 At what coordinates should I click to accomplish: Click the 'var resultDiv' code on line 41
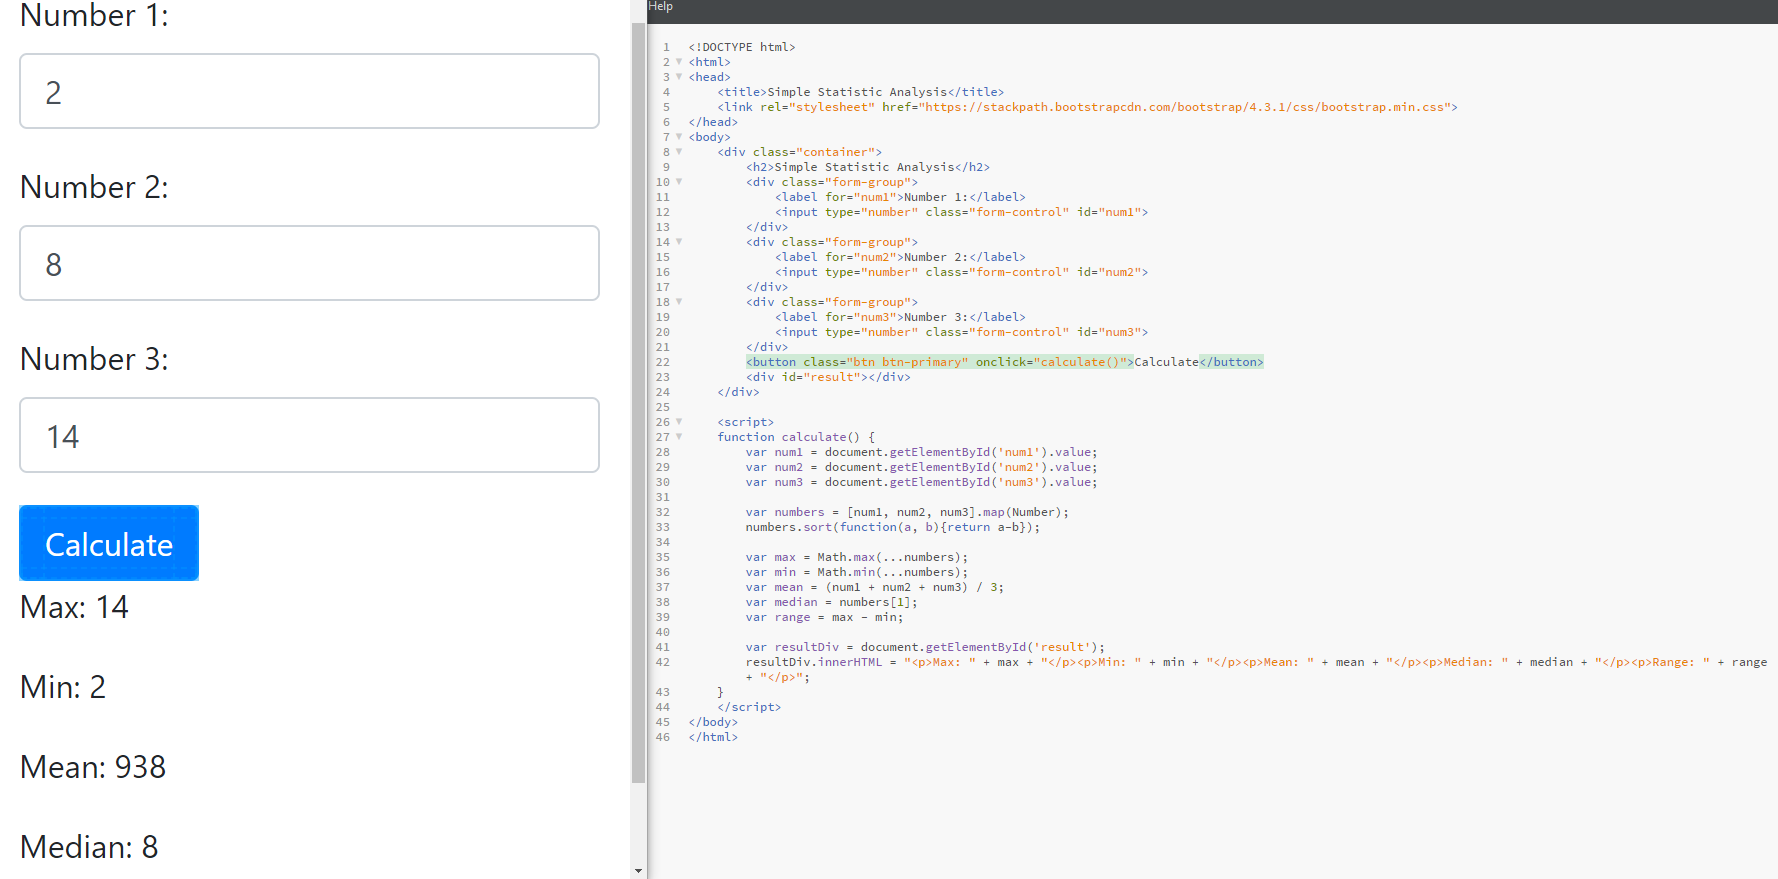(x=925, y=647)
